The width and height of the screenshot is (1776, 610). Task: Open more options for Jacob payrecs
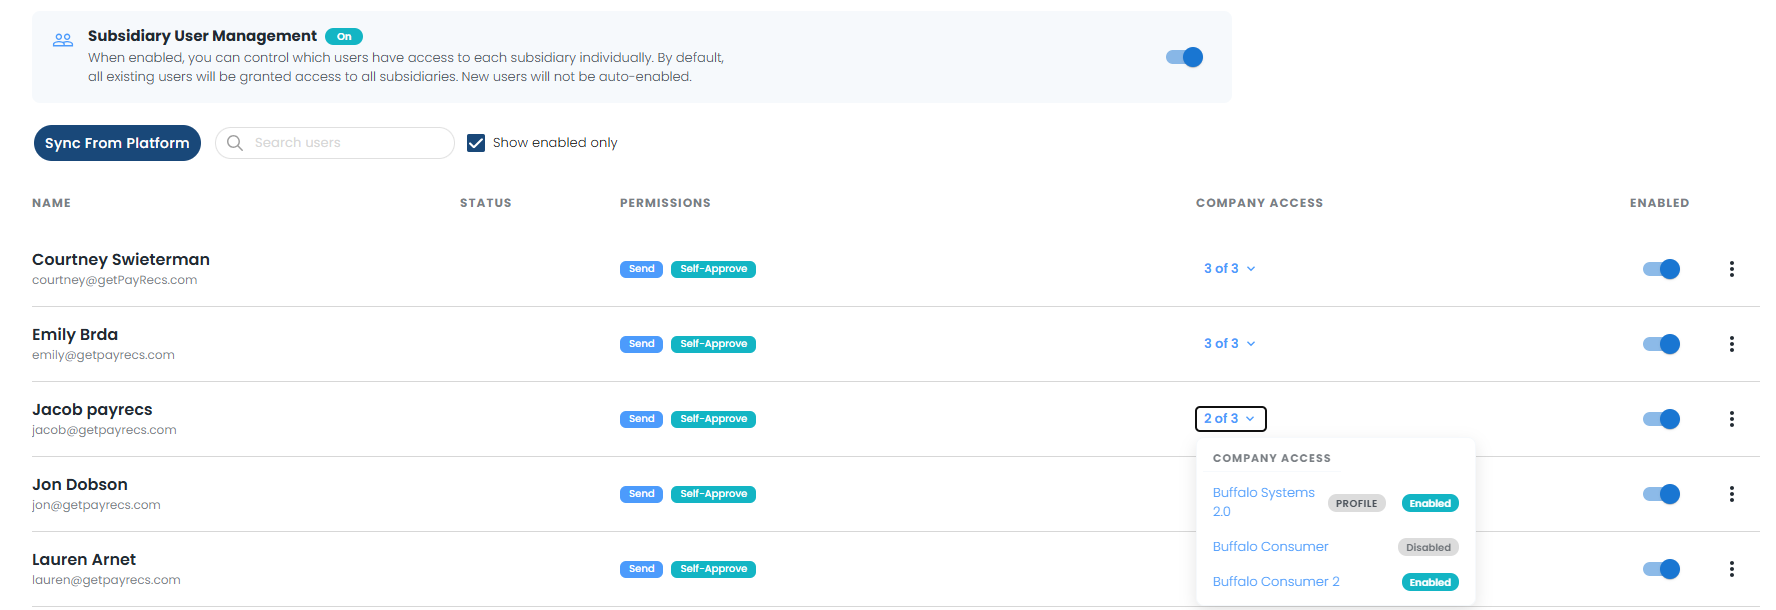1732,419
